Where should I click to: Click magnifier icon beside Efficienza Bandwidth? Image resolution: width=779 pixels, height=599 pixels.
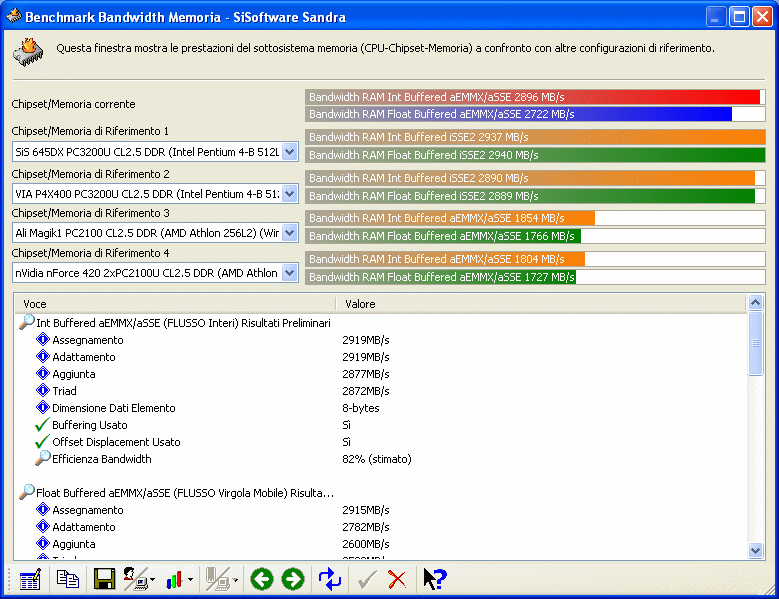pos(43,458)
